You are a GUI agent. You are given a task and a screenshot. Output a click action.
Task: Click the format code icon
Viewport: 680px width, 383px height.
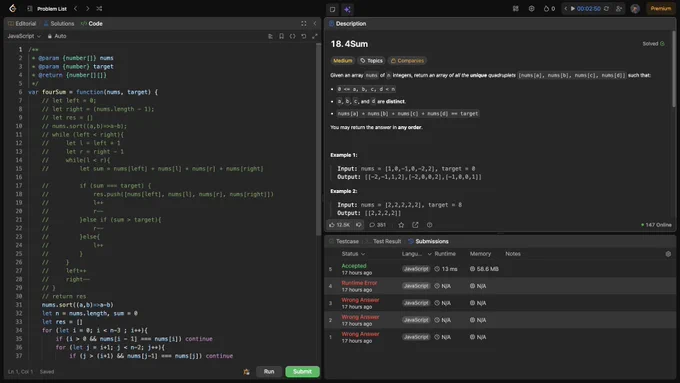(x=270, y=36)
